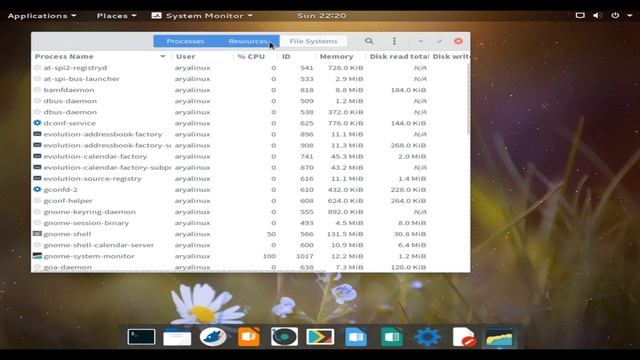Click the 131.5 MiB memory value
This screenshot has height=360, width=640.
point(345,234)
